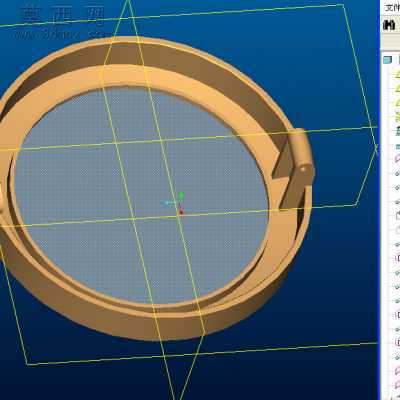400x400 pixels.
Task: Select the coordinate system triad at model center
Action: (176, 202)
